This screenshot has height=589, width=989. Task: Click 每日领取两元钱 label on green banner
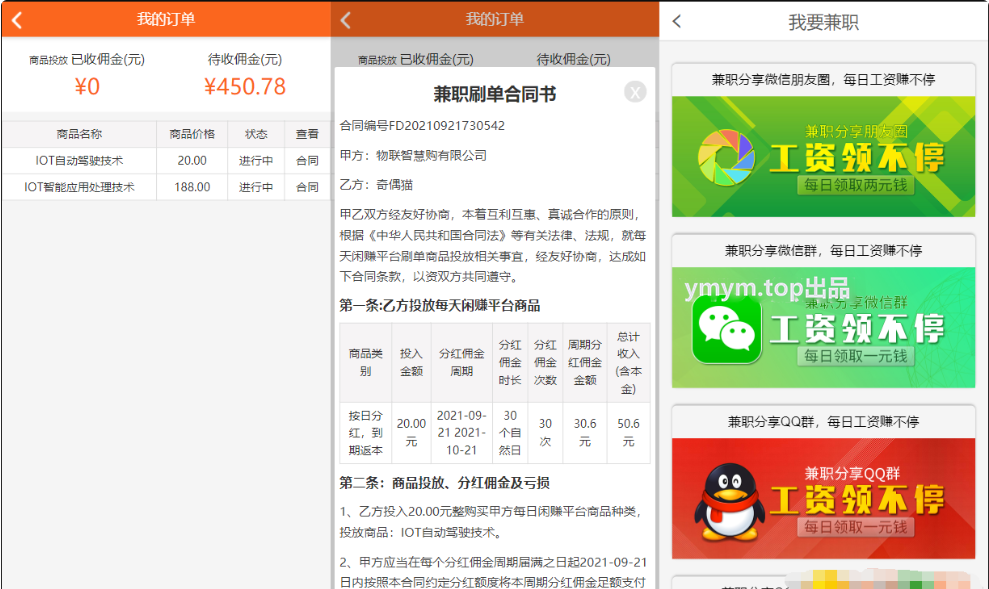pyautogui.click(x=855, y=185)
